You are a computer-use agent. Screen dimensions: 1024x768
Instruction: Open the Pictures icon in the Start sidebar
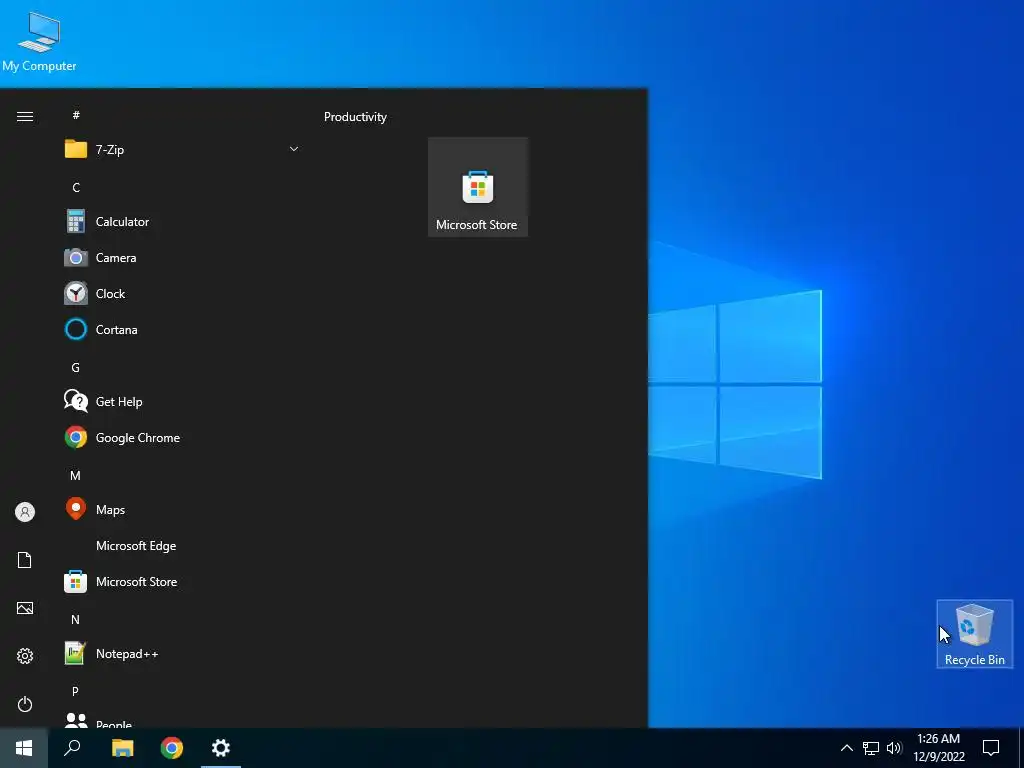tap(25, 608)
